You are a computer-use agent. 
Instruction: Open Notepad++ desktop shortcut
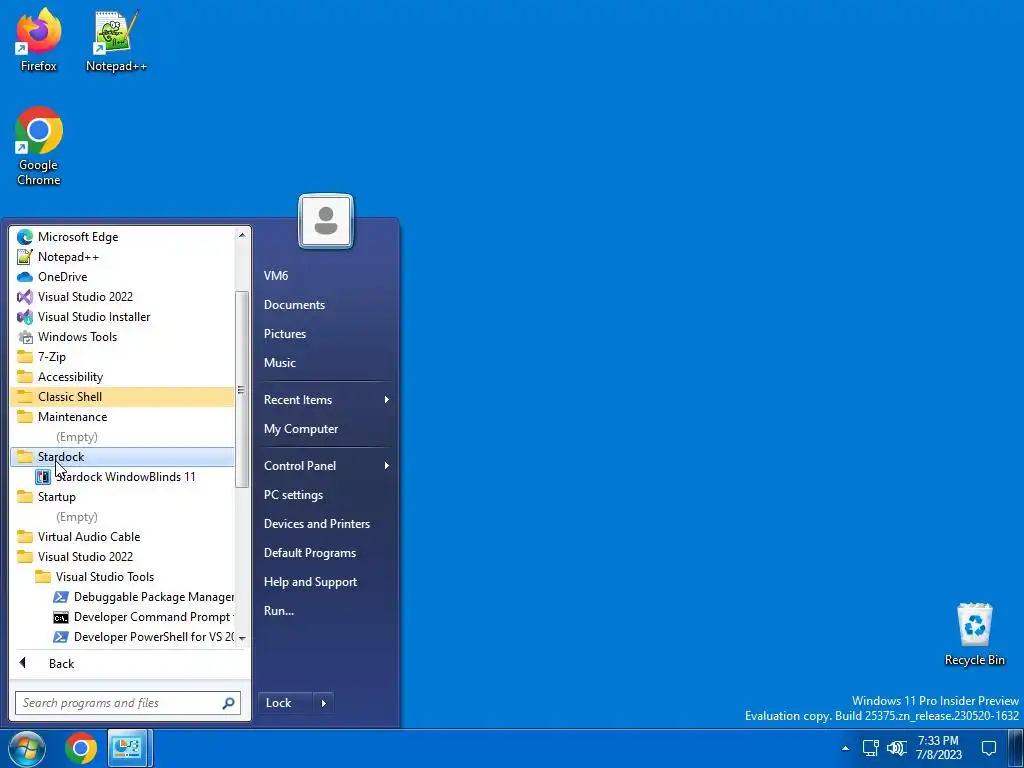coord(116,40)
